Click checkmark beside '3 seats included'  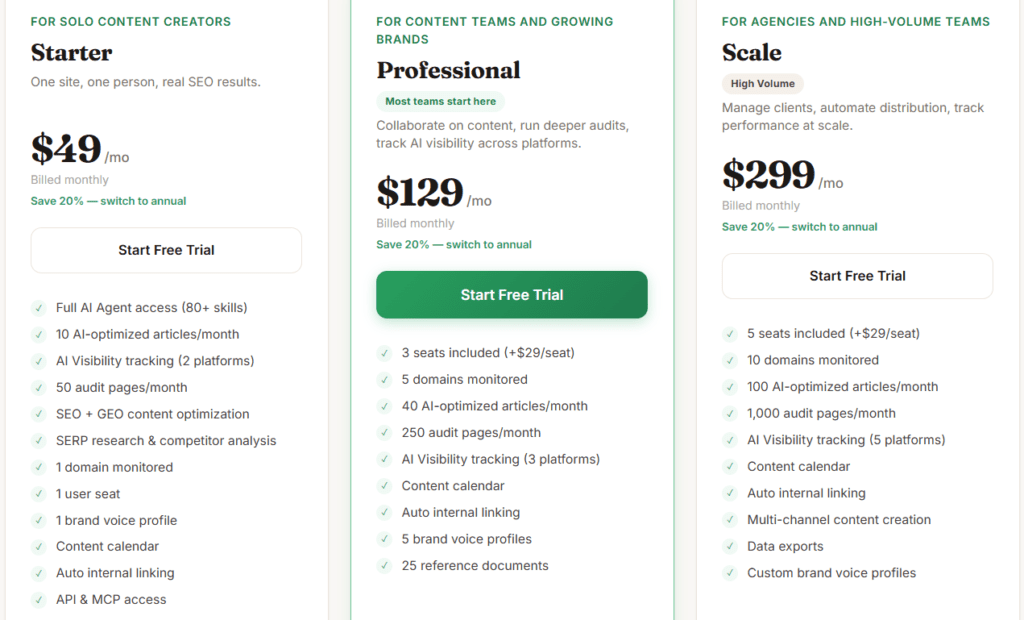pyautogui.click(x=384, y=353)
